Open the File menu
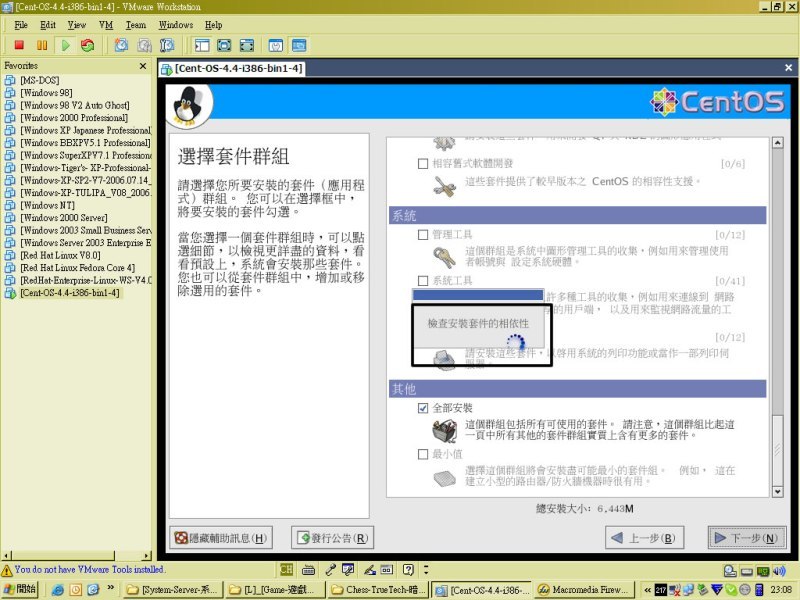Viewport: 800px width, 600px height. 21,24
